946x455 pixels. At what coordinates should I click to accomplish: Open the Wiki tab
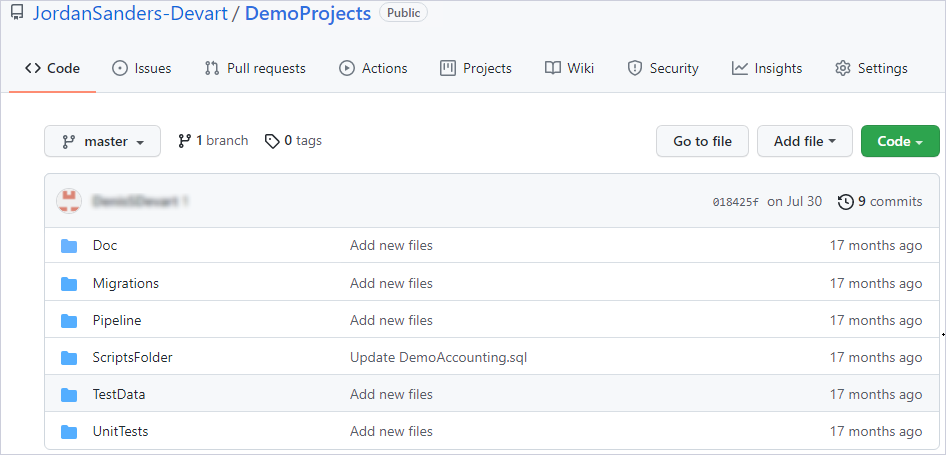tap(570, 68)
